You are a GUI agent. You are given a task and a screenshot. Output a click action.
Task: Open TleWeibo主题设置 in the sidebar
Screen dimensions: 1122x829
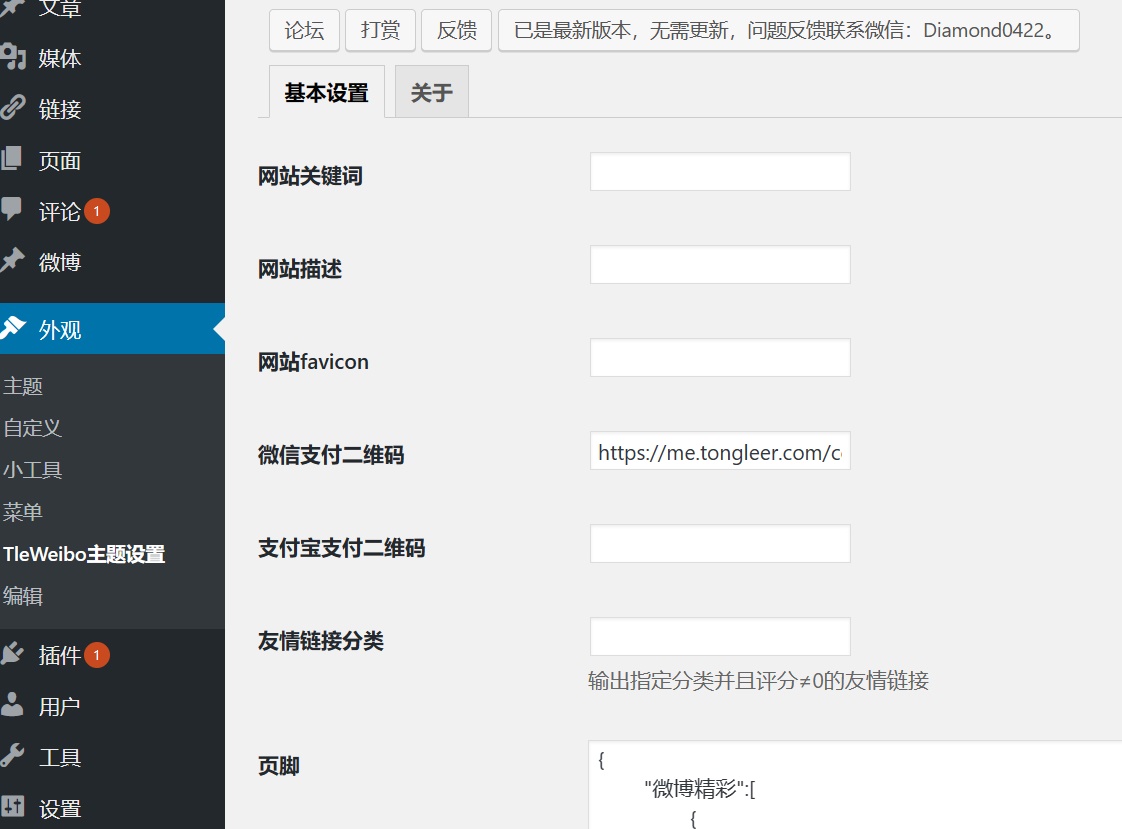[x=84, y=554]
